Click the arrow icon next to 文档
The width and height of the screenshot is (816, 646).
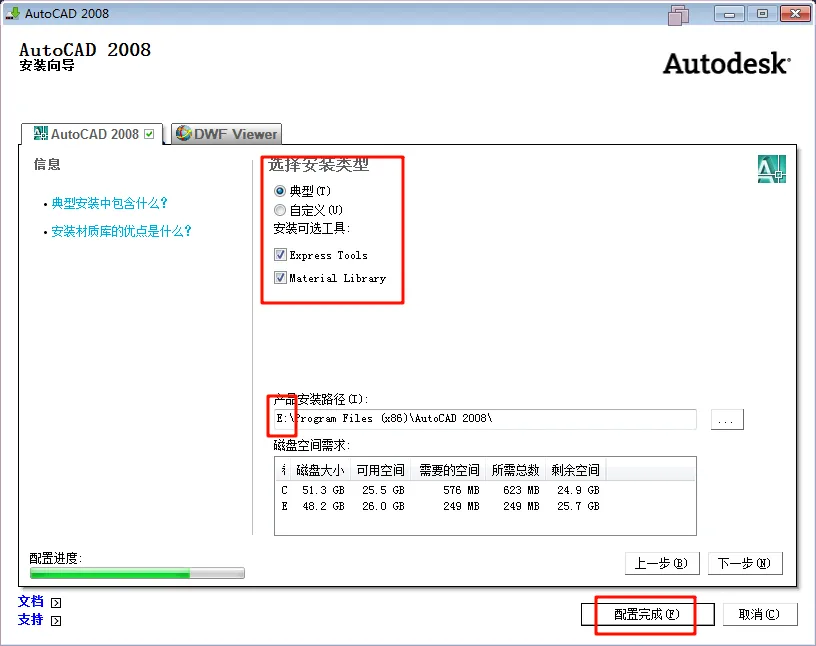tap(56, 603)
